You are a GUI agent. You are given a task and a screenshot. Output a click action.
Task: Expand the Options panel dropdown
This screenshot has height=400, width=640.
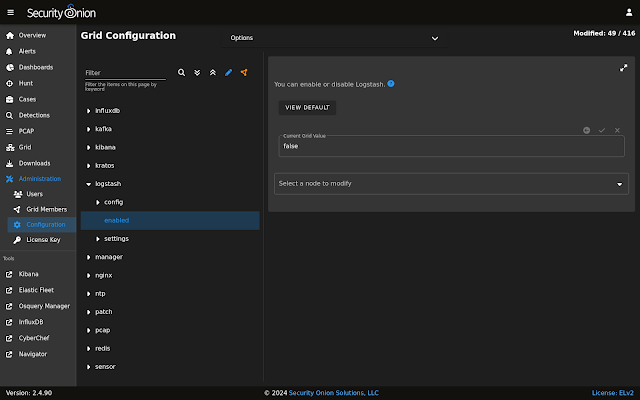pyautogui.click(x=334, y=38)
